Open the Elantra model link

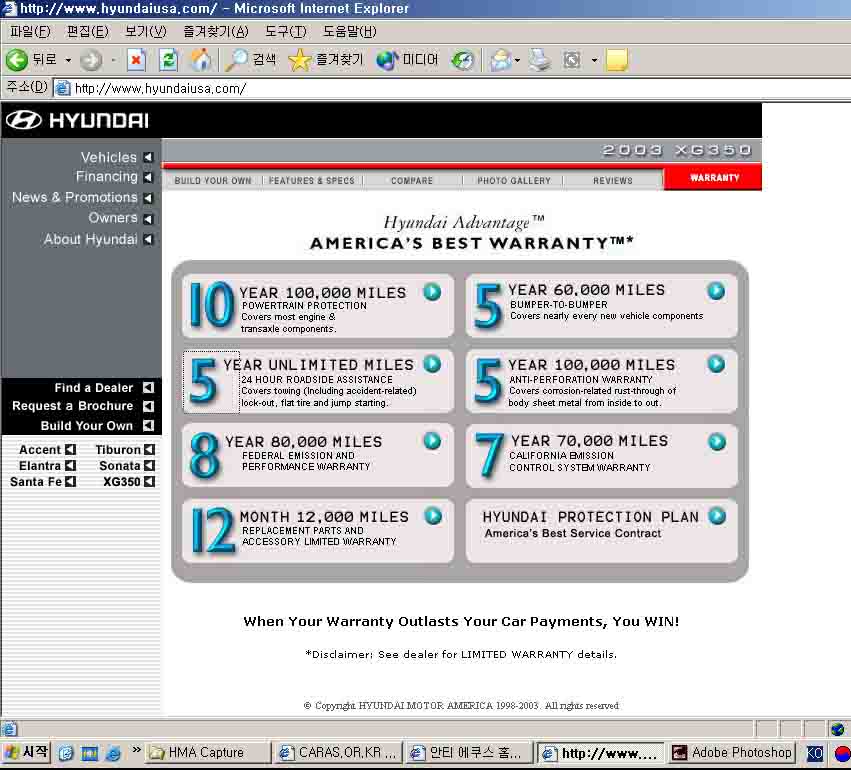[47, 466]
